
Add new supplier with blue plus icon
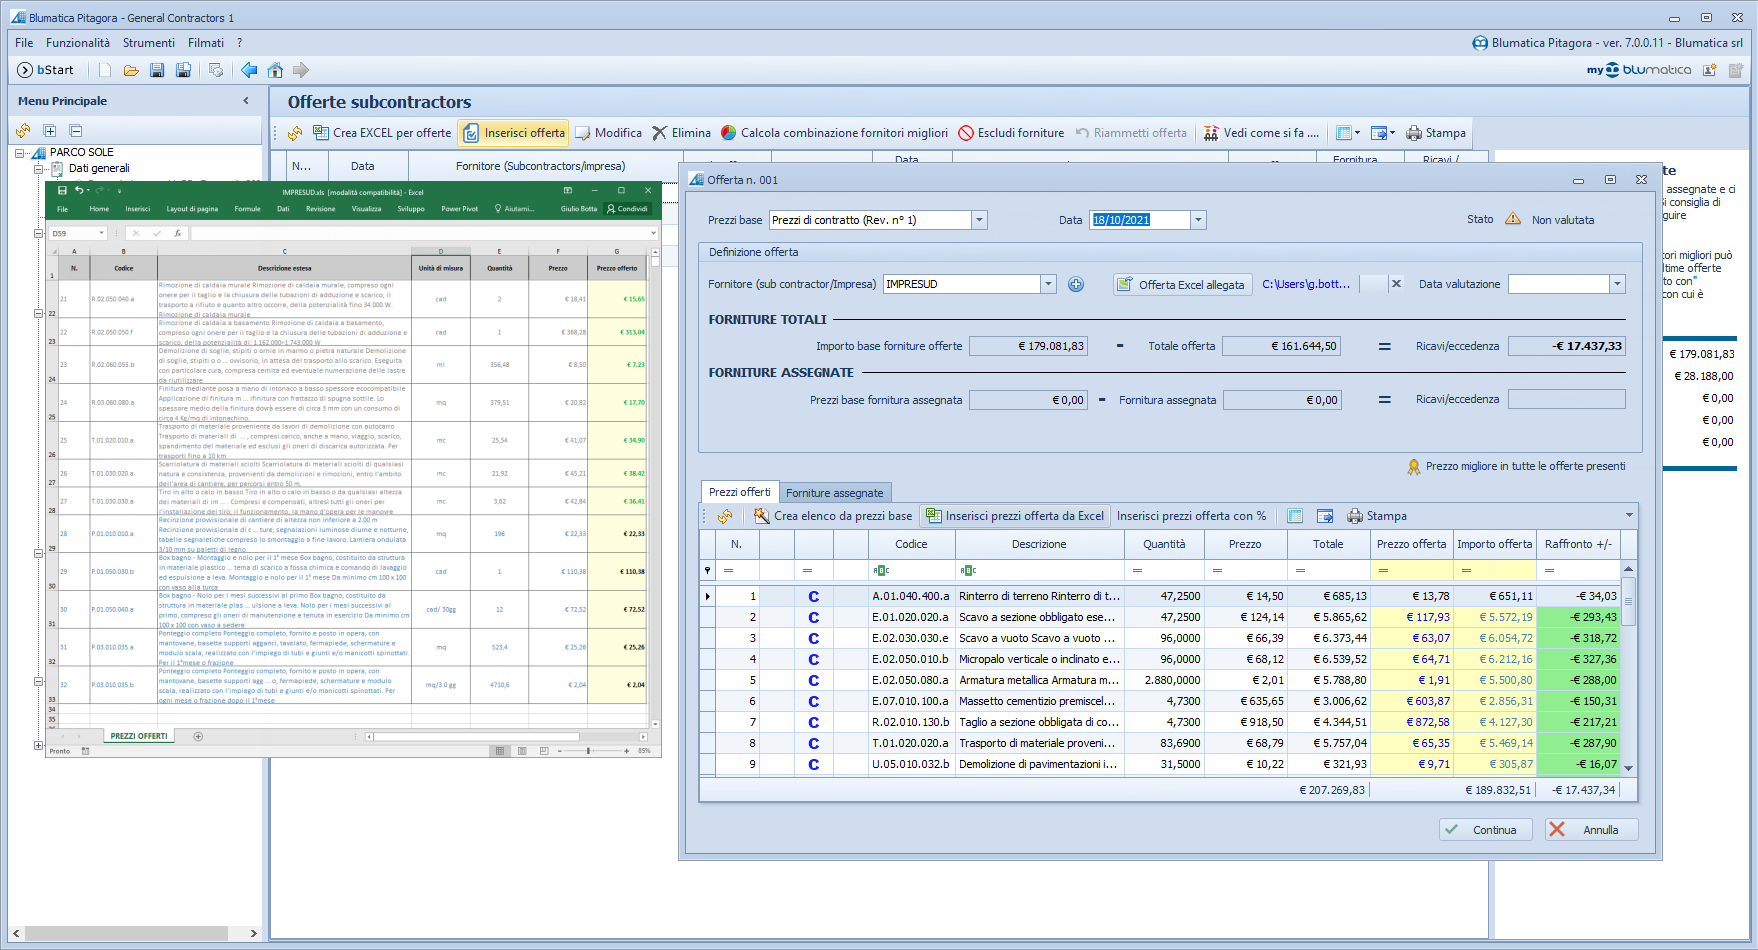point(1076,284)
